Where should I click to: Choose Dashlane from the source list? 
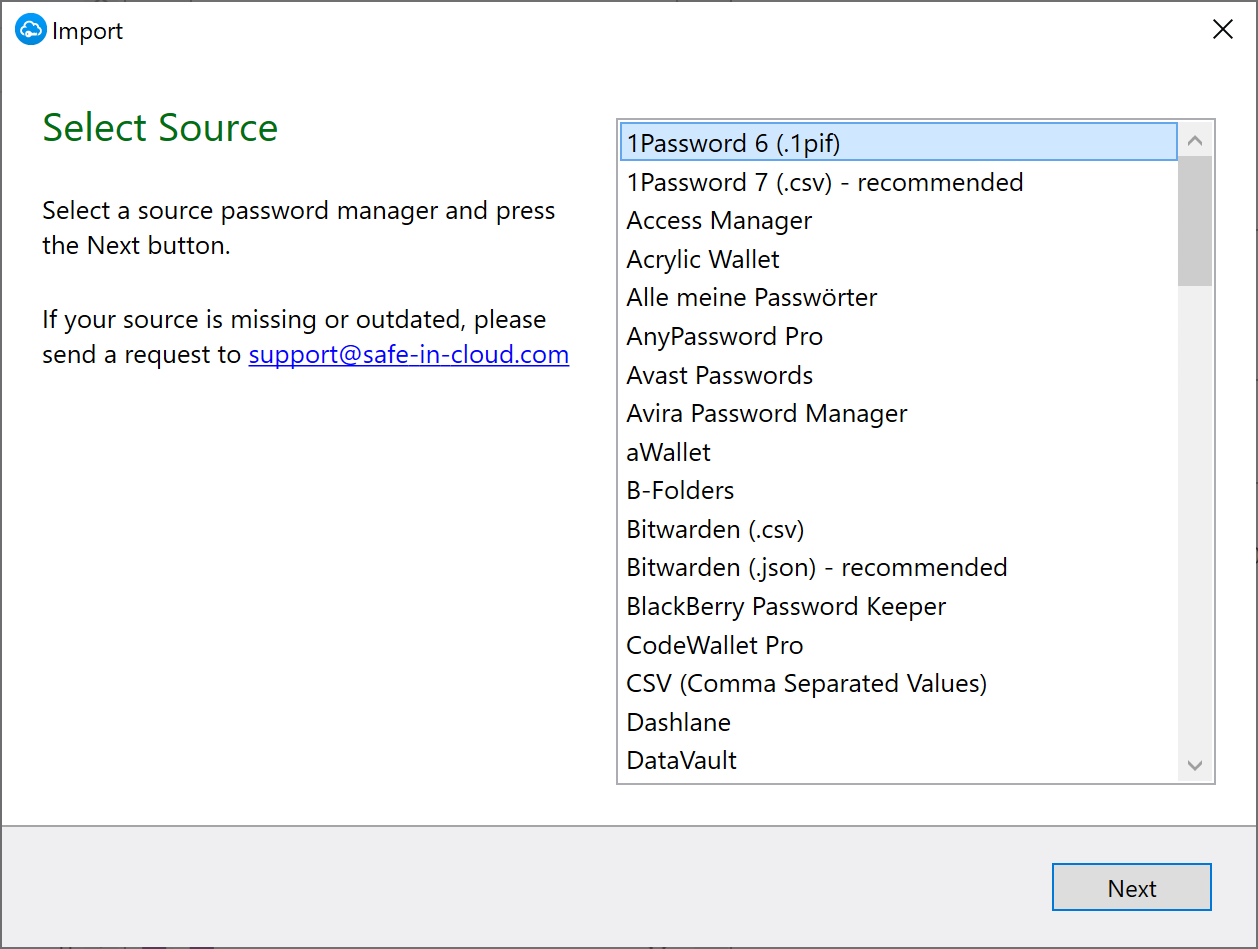pos(898,722)
